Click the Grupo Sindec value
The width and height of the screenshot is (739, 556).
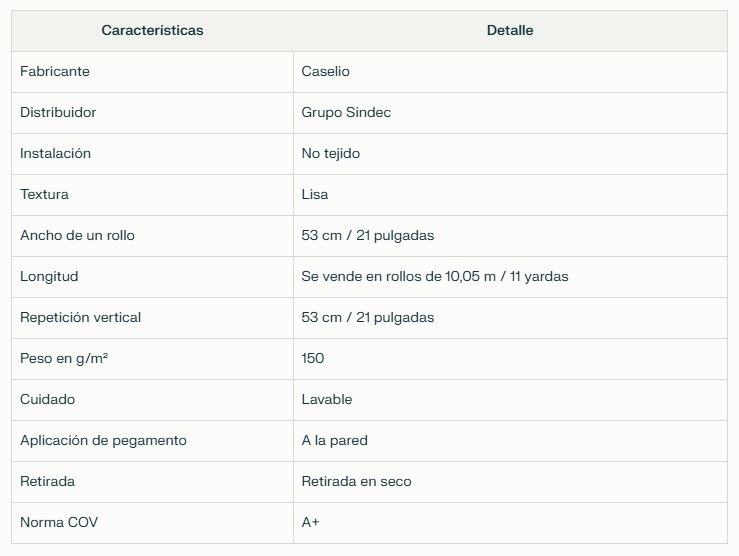tap(346, 113)
